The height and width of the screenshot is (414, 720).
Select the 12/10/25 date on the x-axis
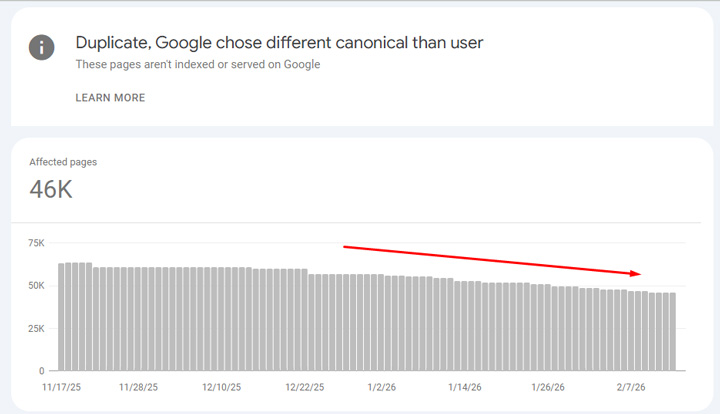222,386
